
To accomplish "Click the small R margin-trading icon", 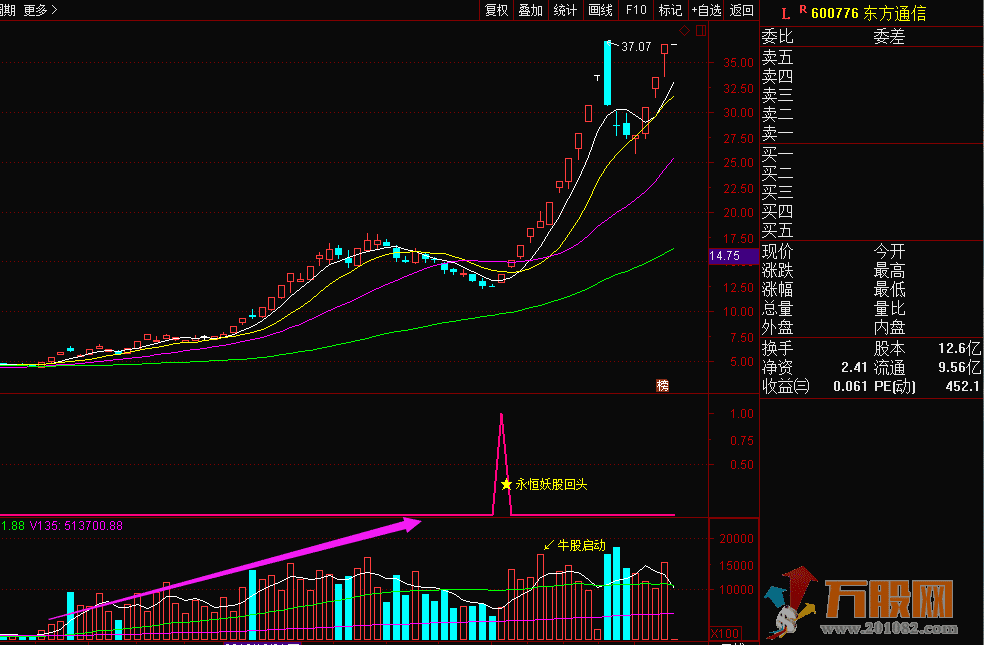I will (802, 10).
